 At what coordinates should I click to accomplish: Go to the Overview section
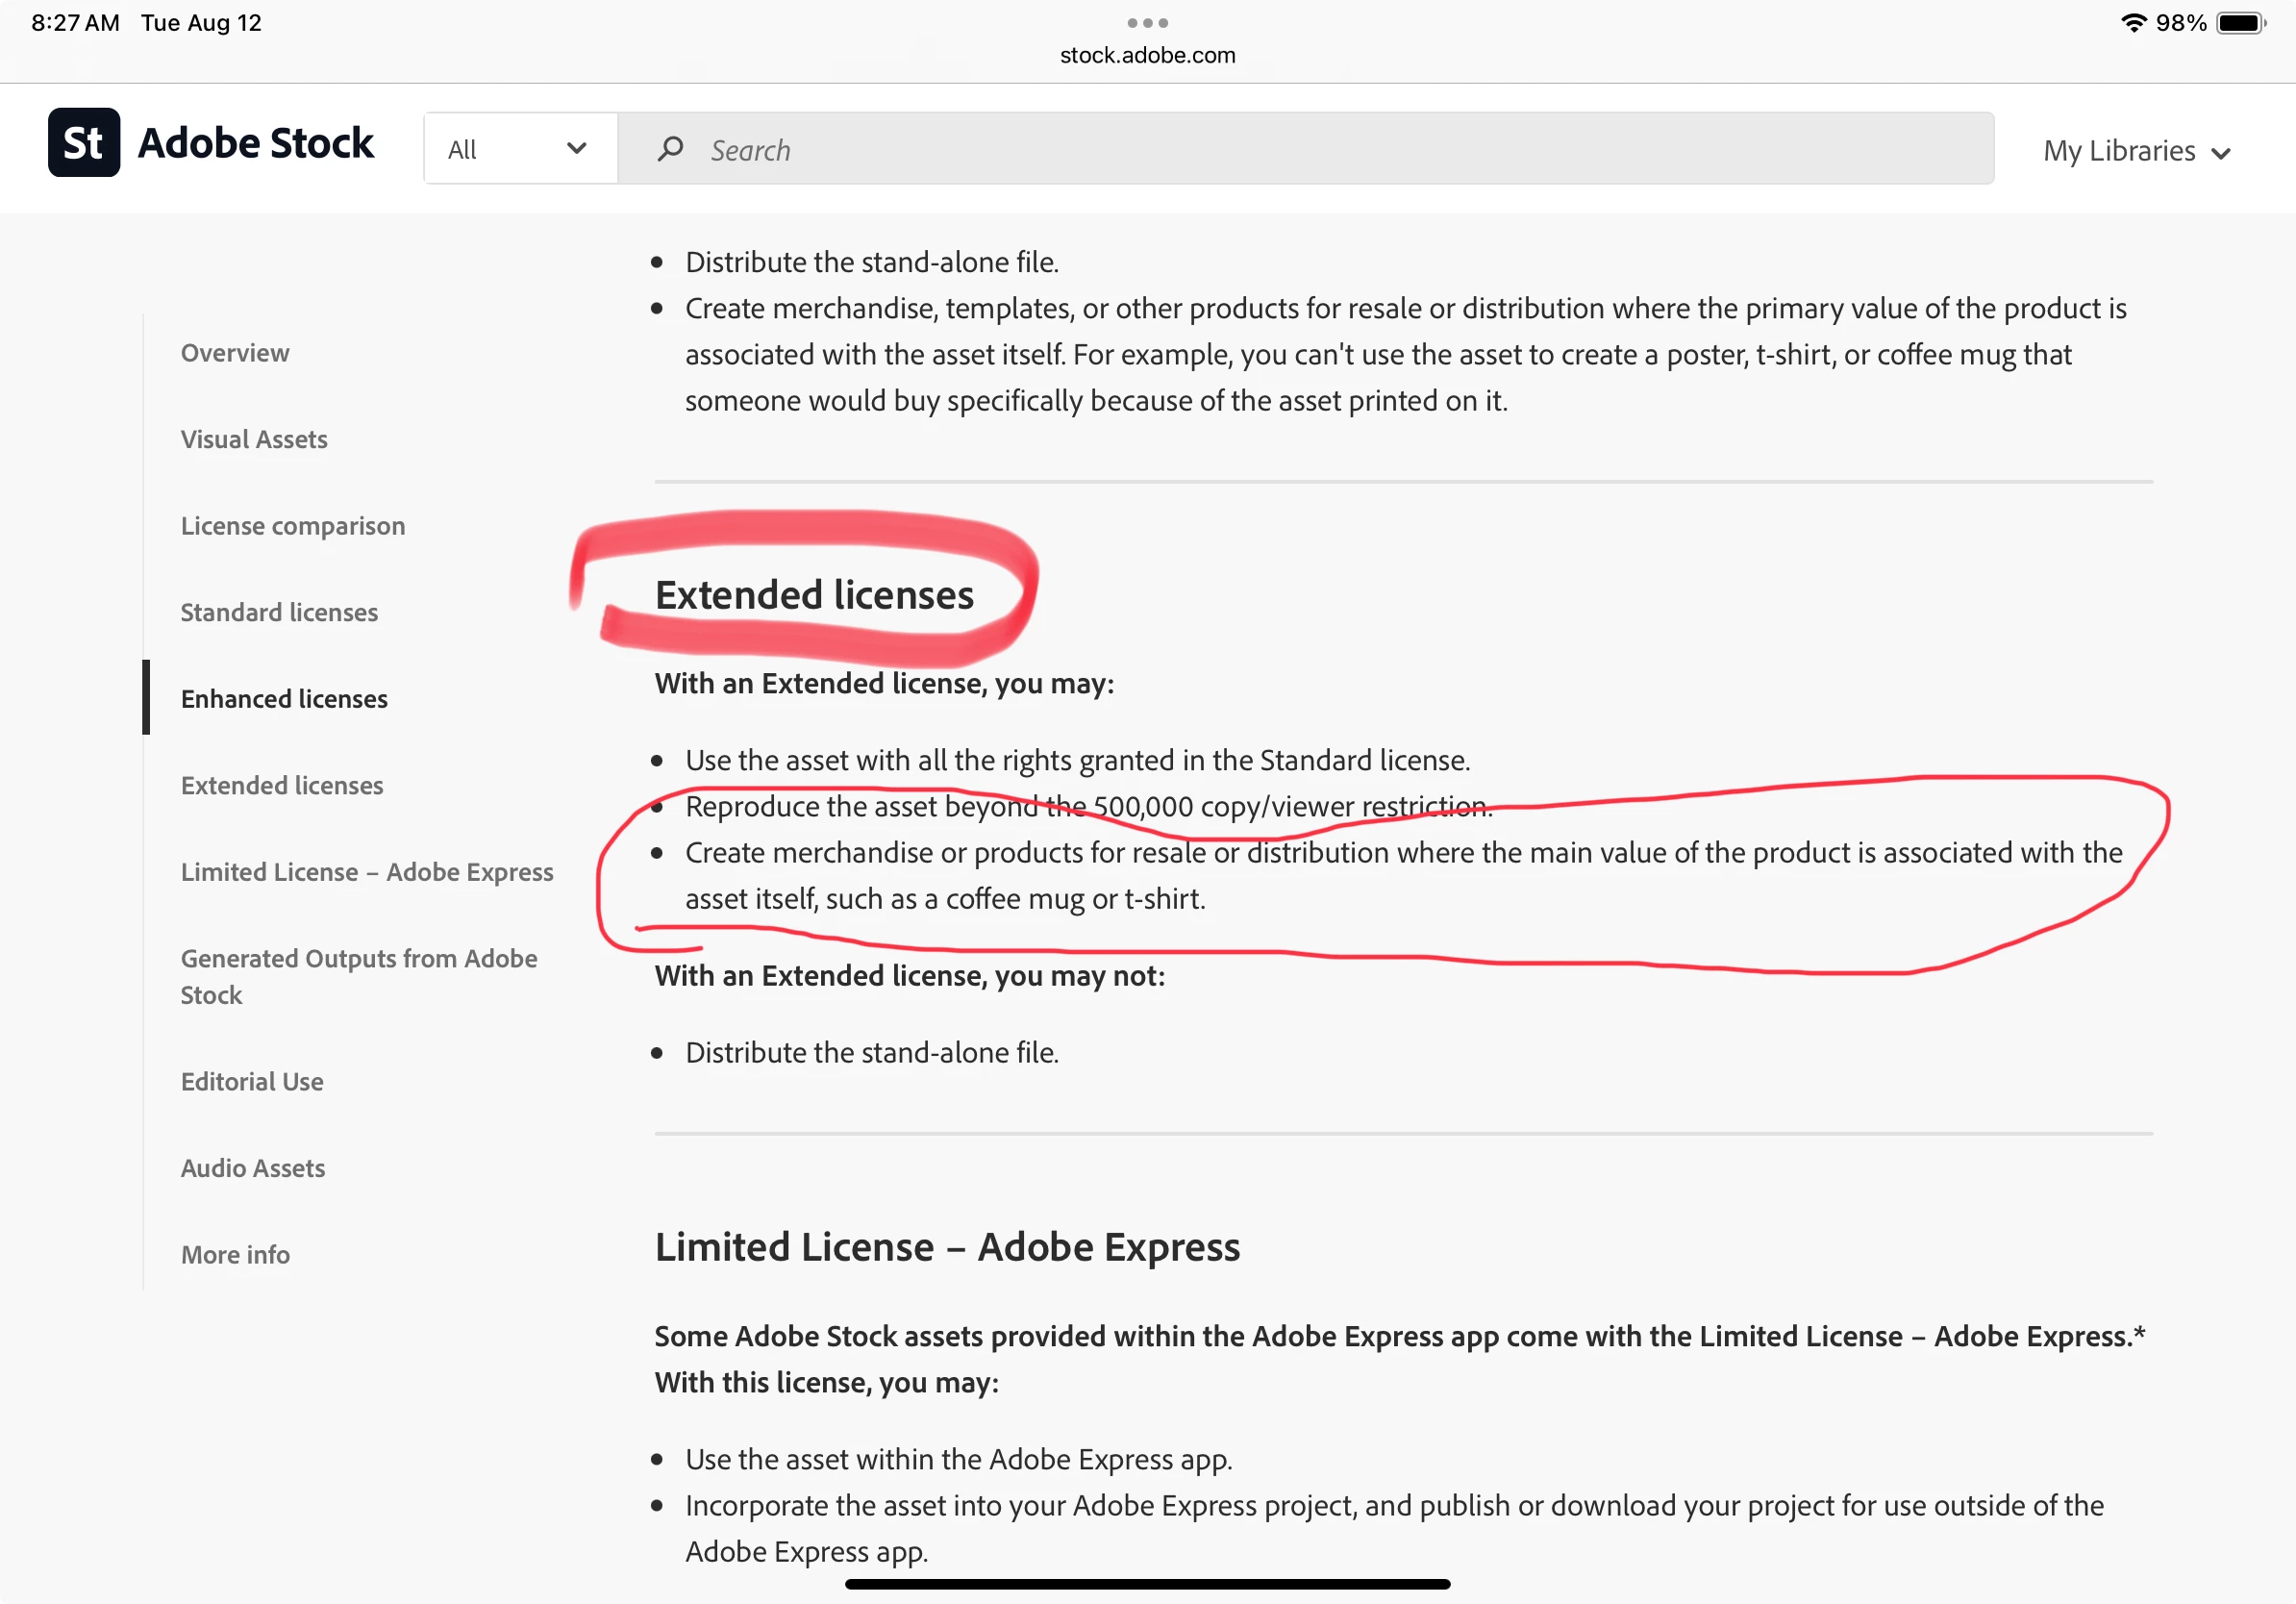(x=235, y=353)
